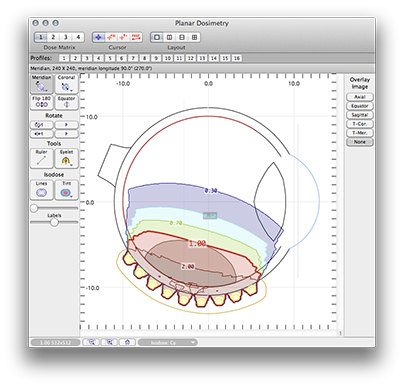Adjust the isodose tint slider above Labels
The width and height of the screenshot is (404, 387).
[x=34, y=209]
